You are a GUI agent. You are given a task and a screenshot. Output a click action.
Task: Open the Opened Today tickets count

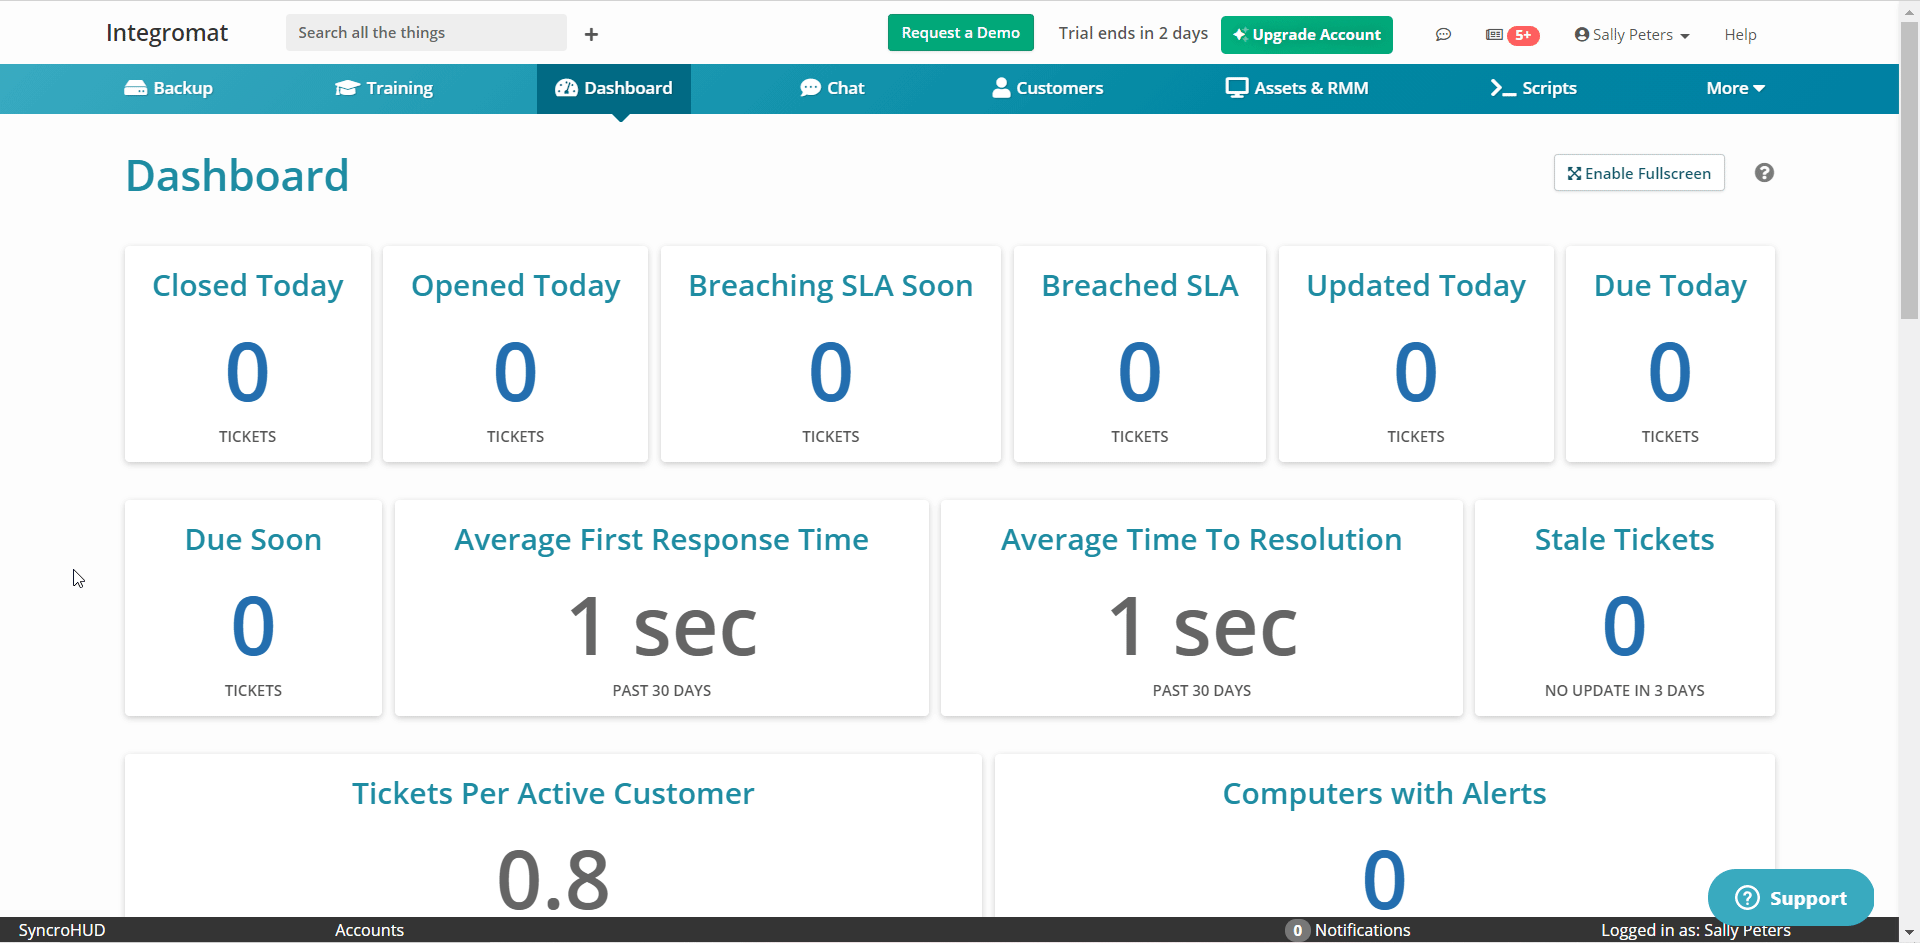click(515, 372)
